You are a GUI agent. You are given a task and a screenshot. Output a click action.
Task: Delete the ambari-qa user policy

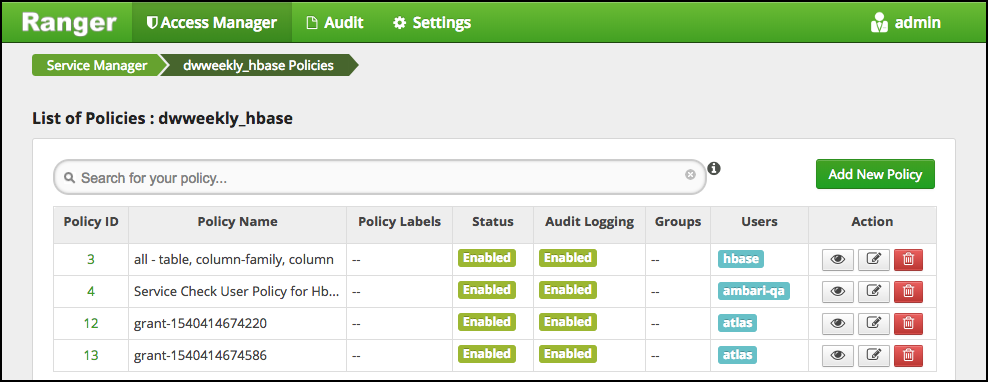click(x=908, y=291)
